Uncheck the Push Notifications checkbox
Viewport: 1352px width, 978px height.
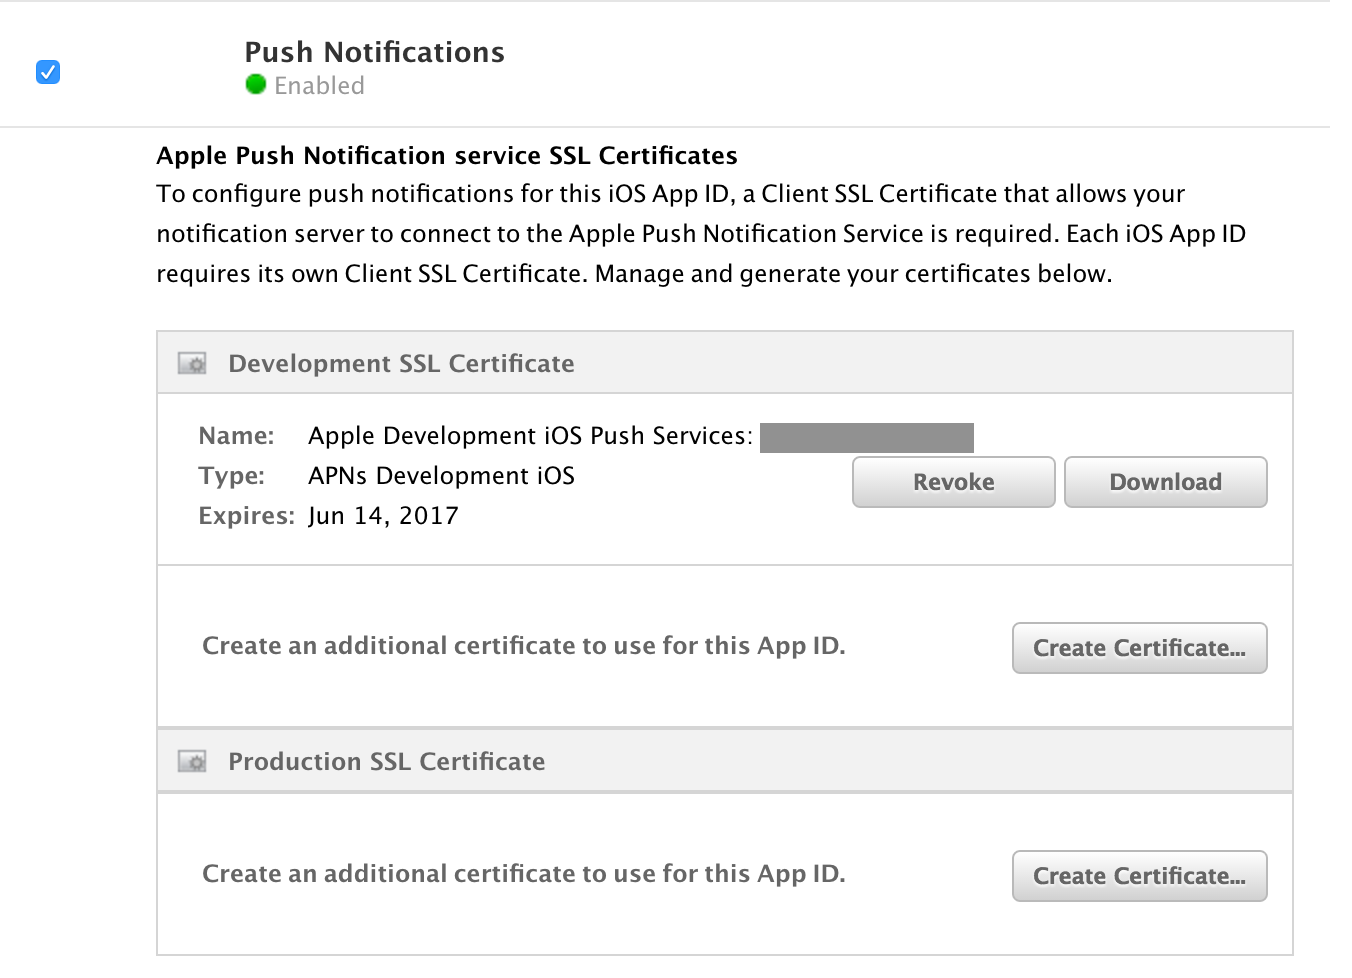coord(47,72)
